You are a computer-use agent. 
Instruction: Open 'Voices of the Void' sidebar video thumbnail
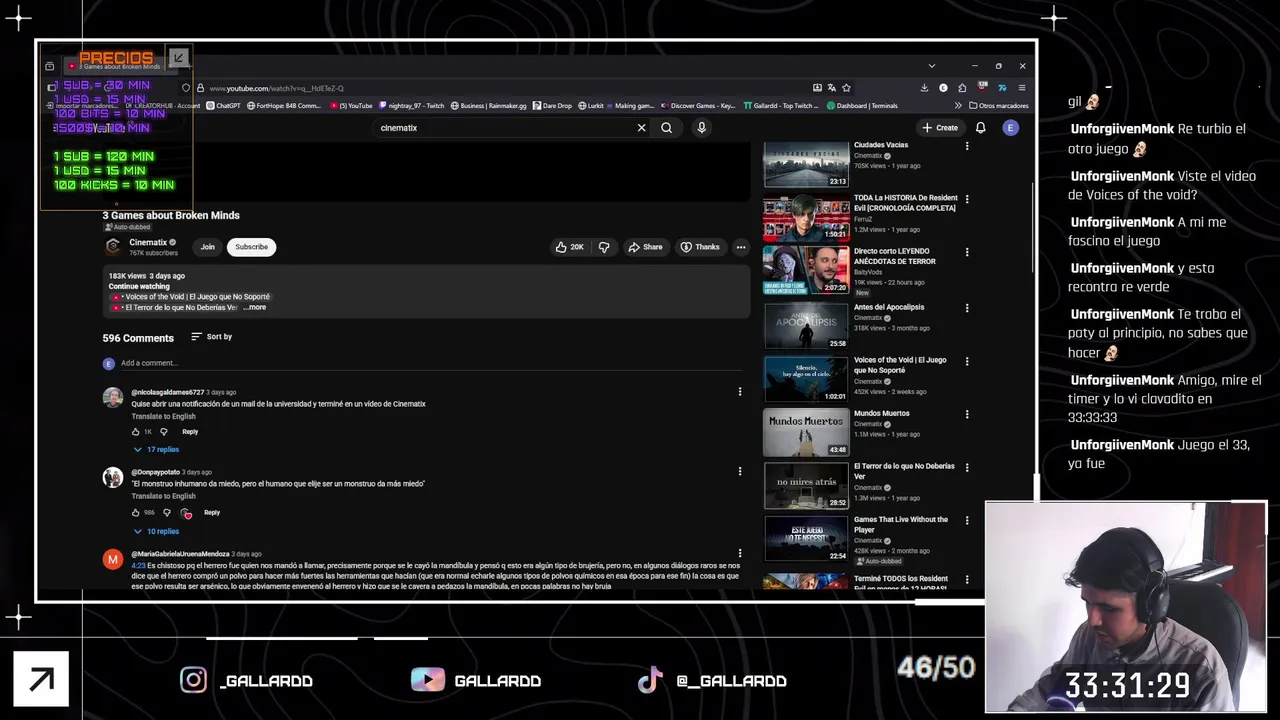[x=806, y=378]
